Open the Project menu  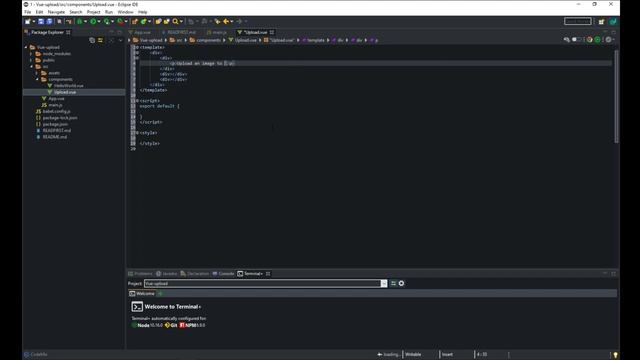click(93, 12)
